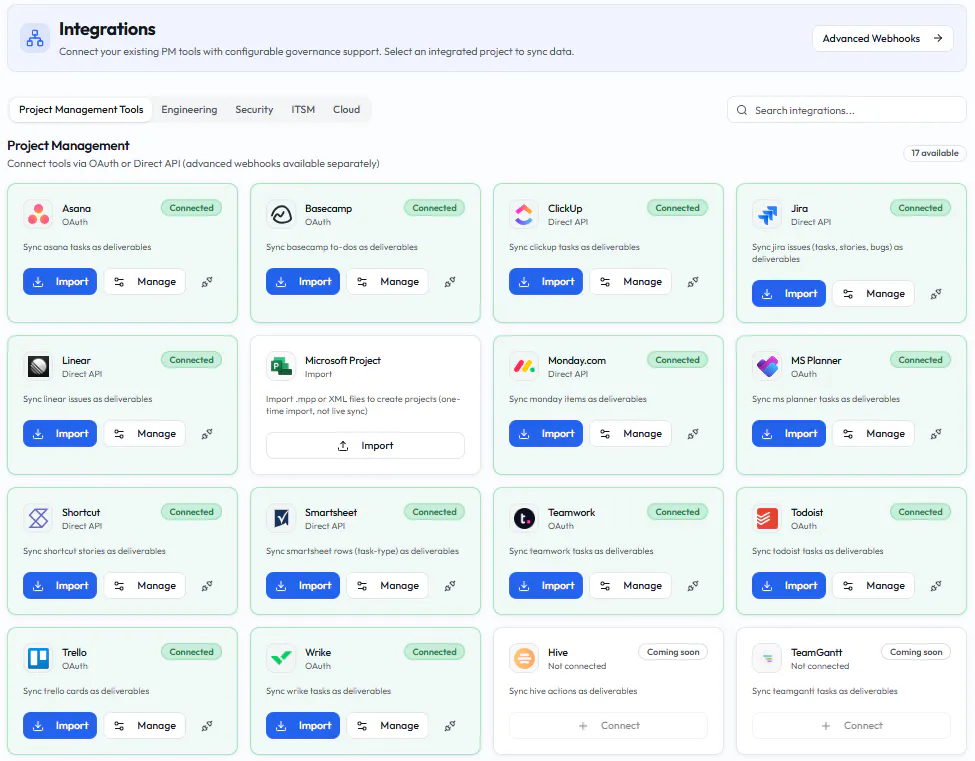Import tasks from Asana
975x761 pixels.
pyautogui.click(x=60, y=282)
